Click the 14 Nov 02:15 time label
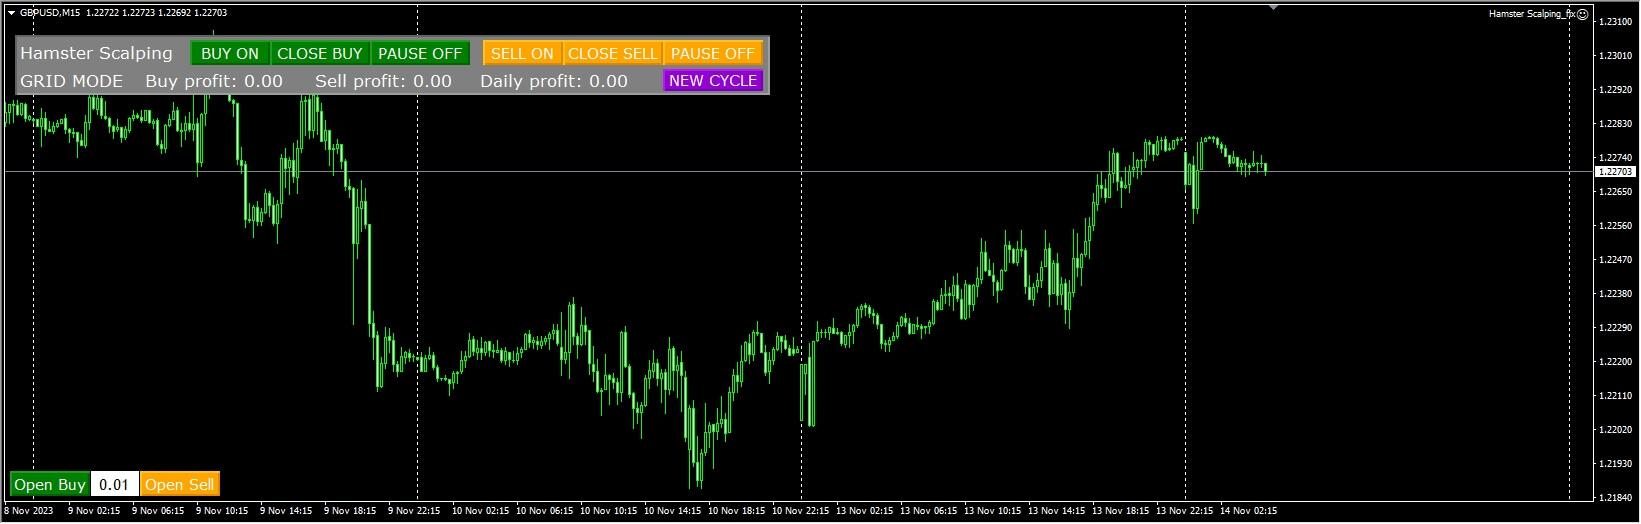The height and width of the screenshot is (524, 1641). pos(1248,511)
